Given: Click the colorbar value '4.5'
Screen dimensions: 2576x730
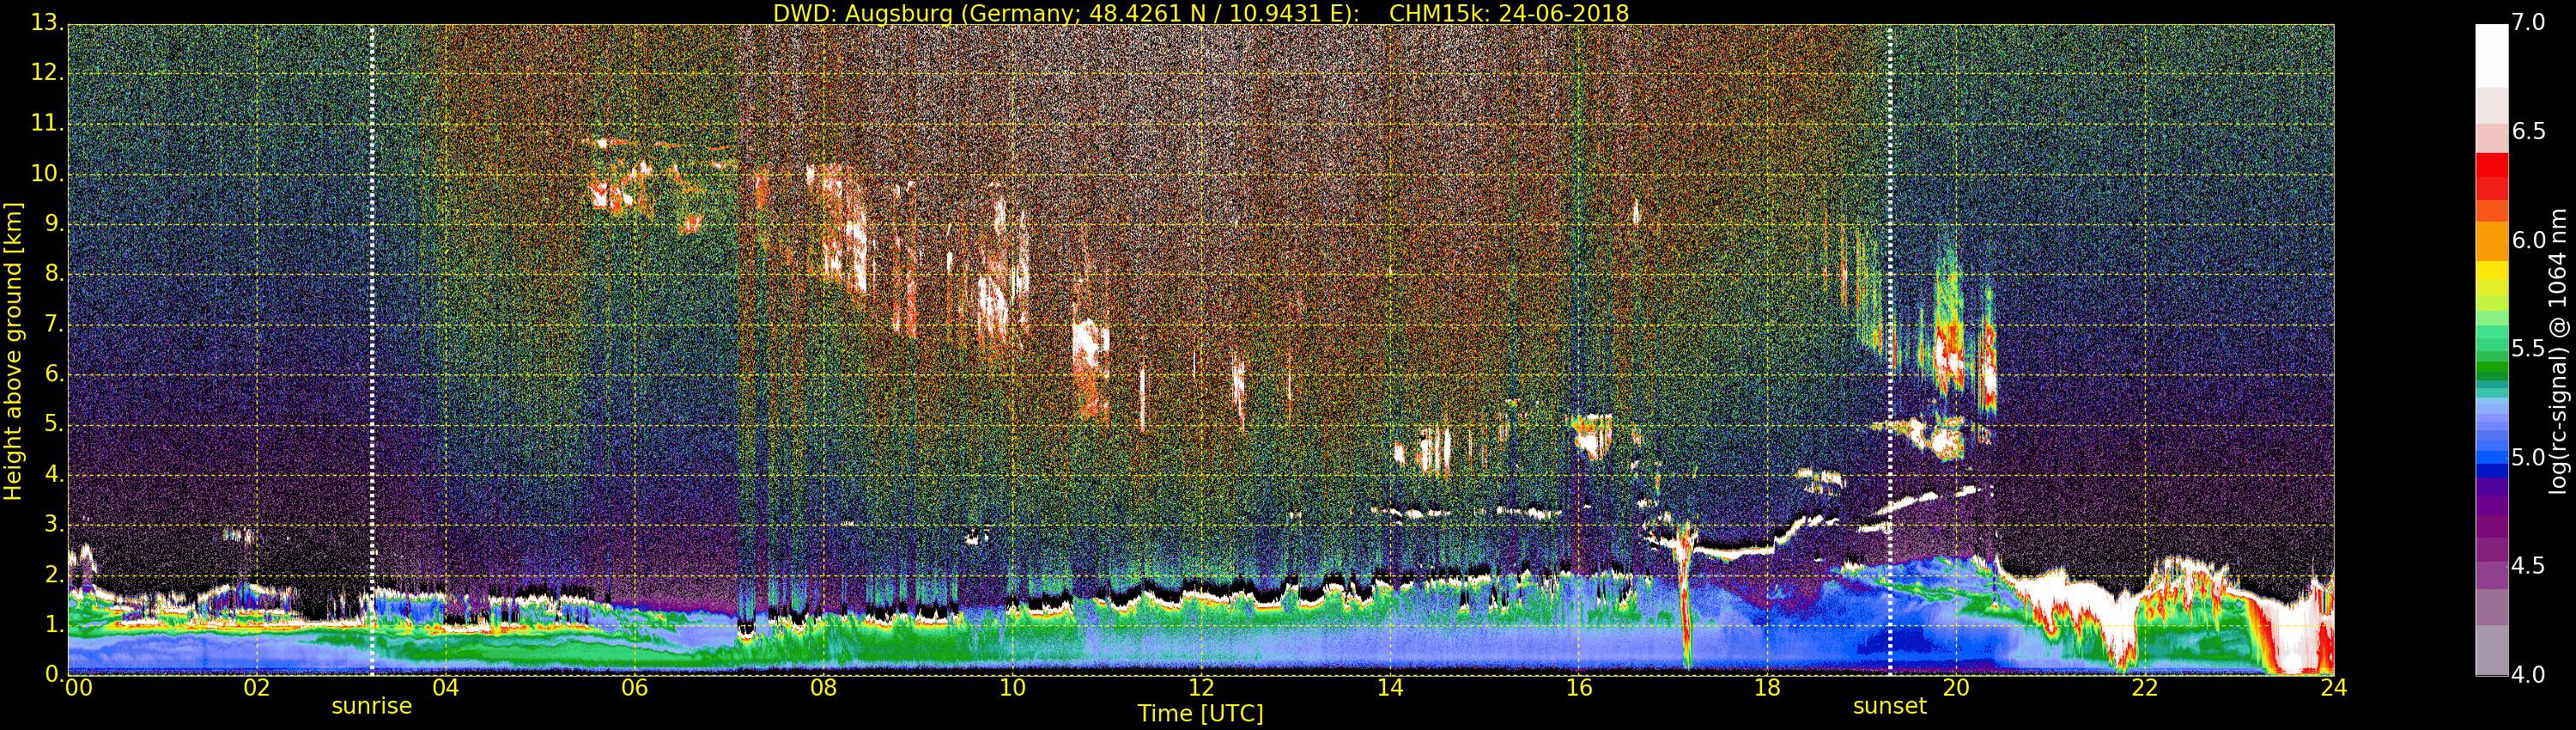Looking at the screenshot, I should coord(2529,566).
